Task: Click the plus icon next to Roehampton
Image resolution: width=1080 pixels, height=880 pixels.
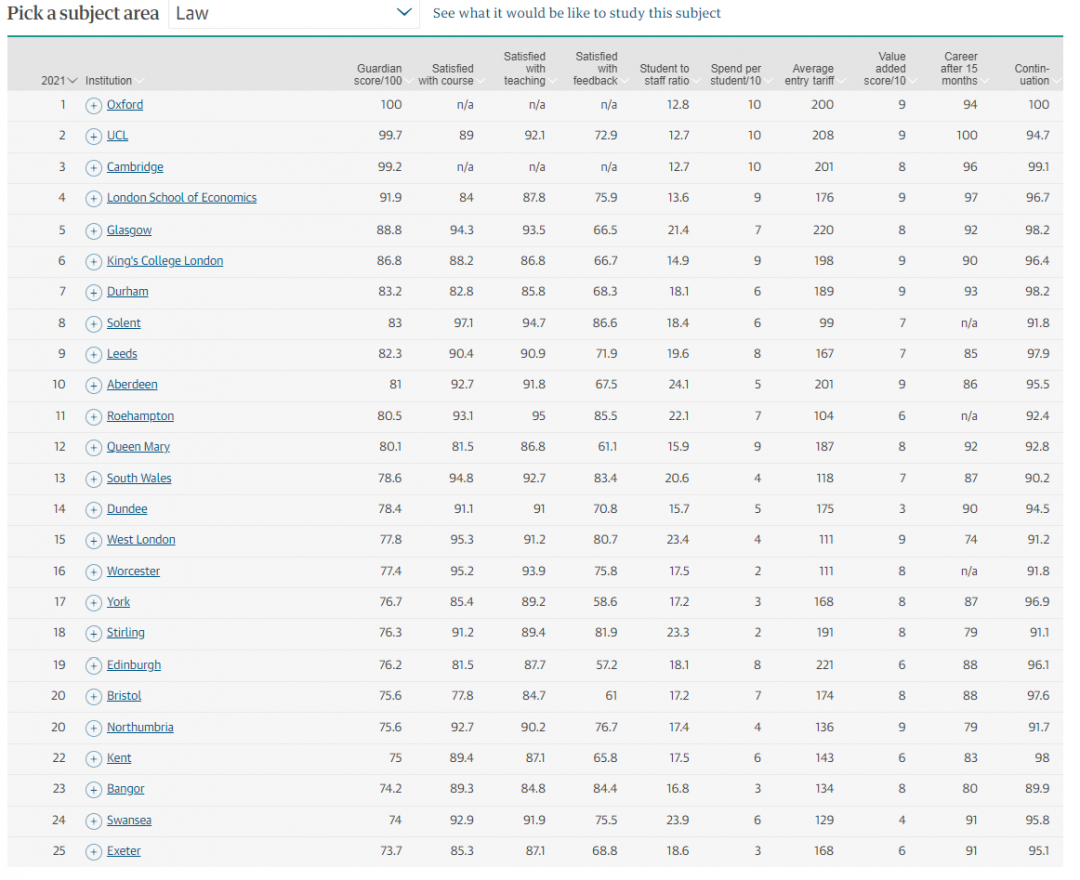Action: [93, 416]
